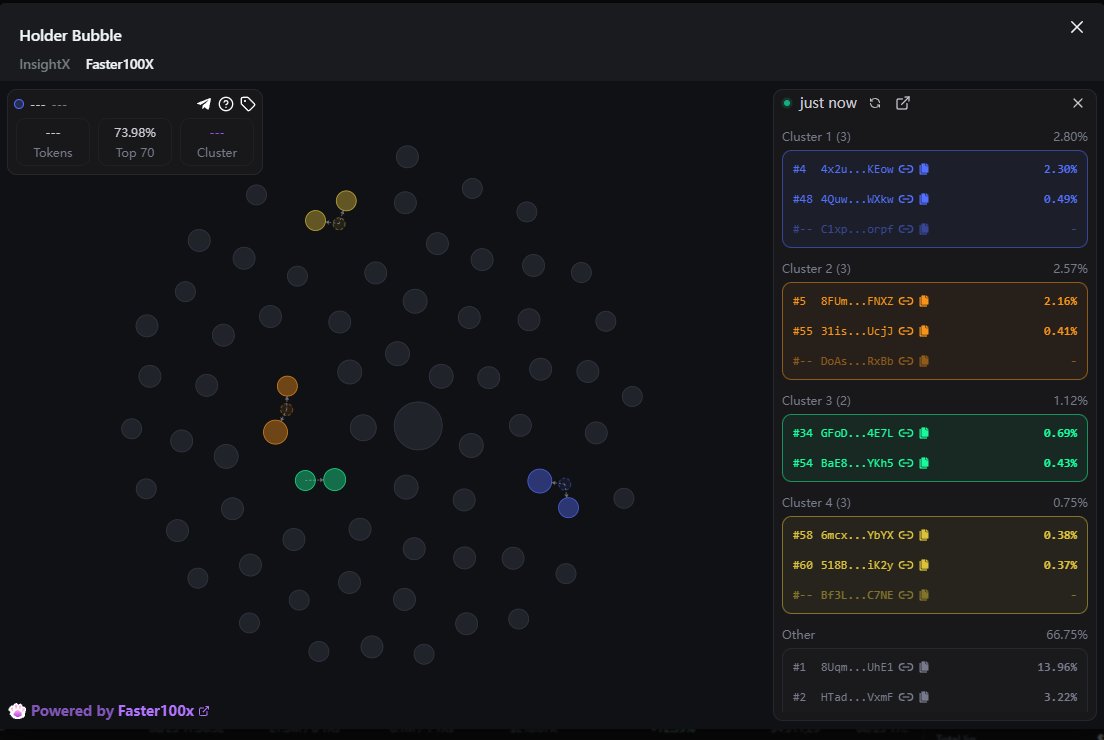The width and height of the screenshot is (1104, 740).
Task: Copy the address DoAs...RxBb
Action: [924, 361]
